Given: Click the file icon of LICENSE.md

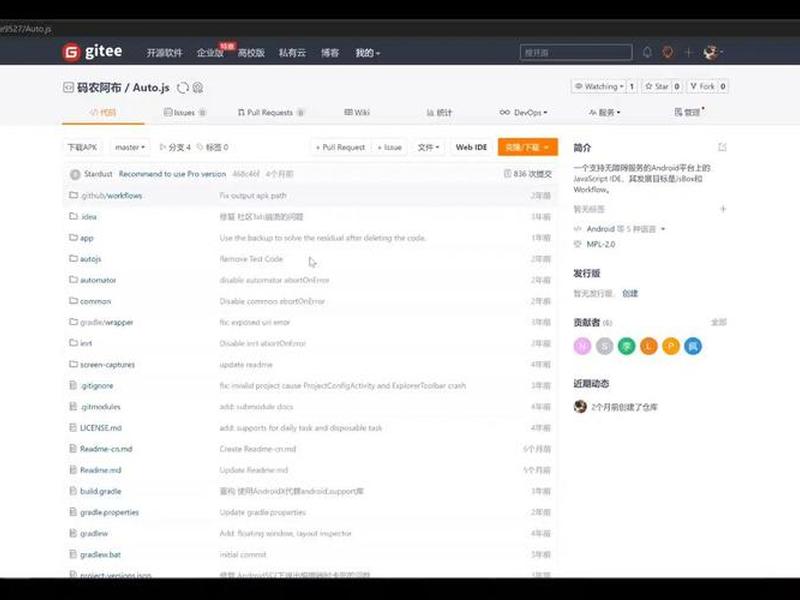Looking at the screenshot, I should click(x=73, y=428).
